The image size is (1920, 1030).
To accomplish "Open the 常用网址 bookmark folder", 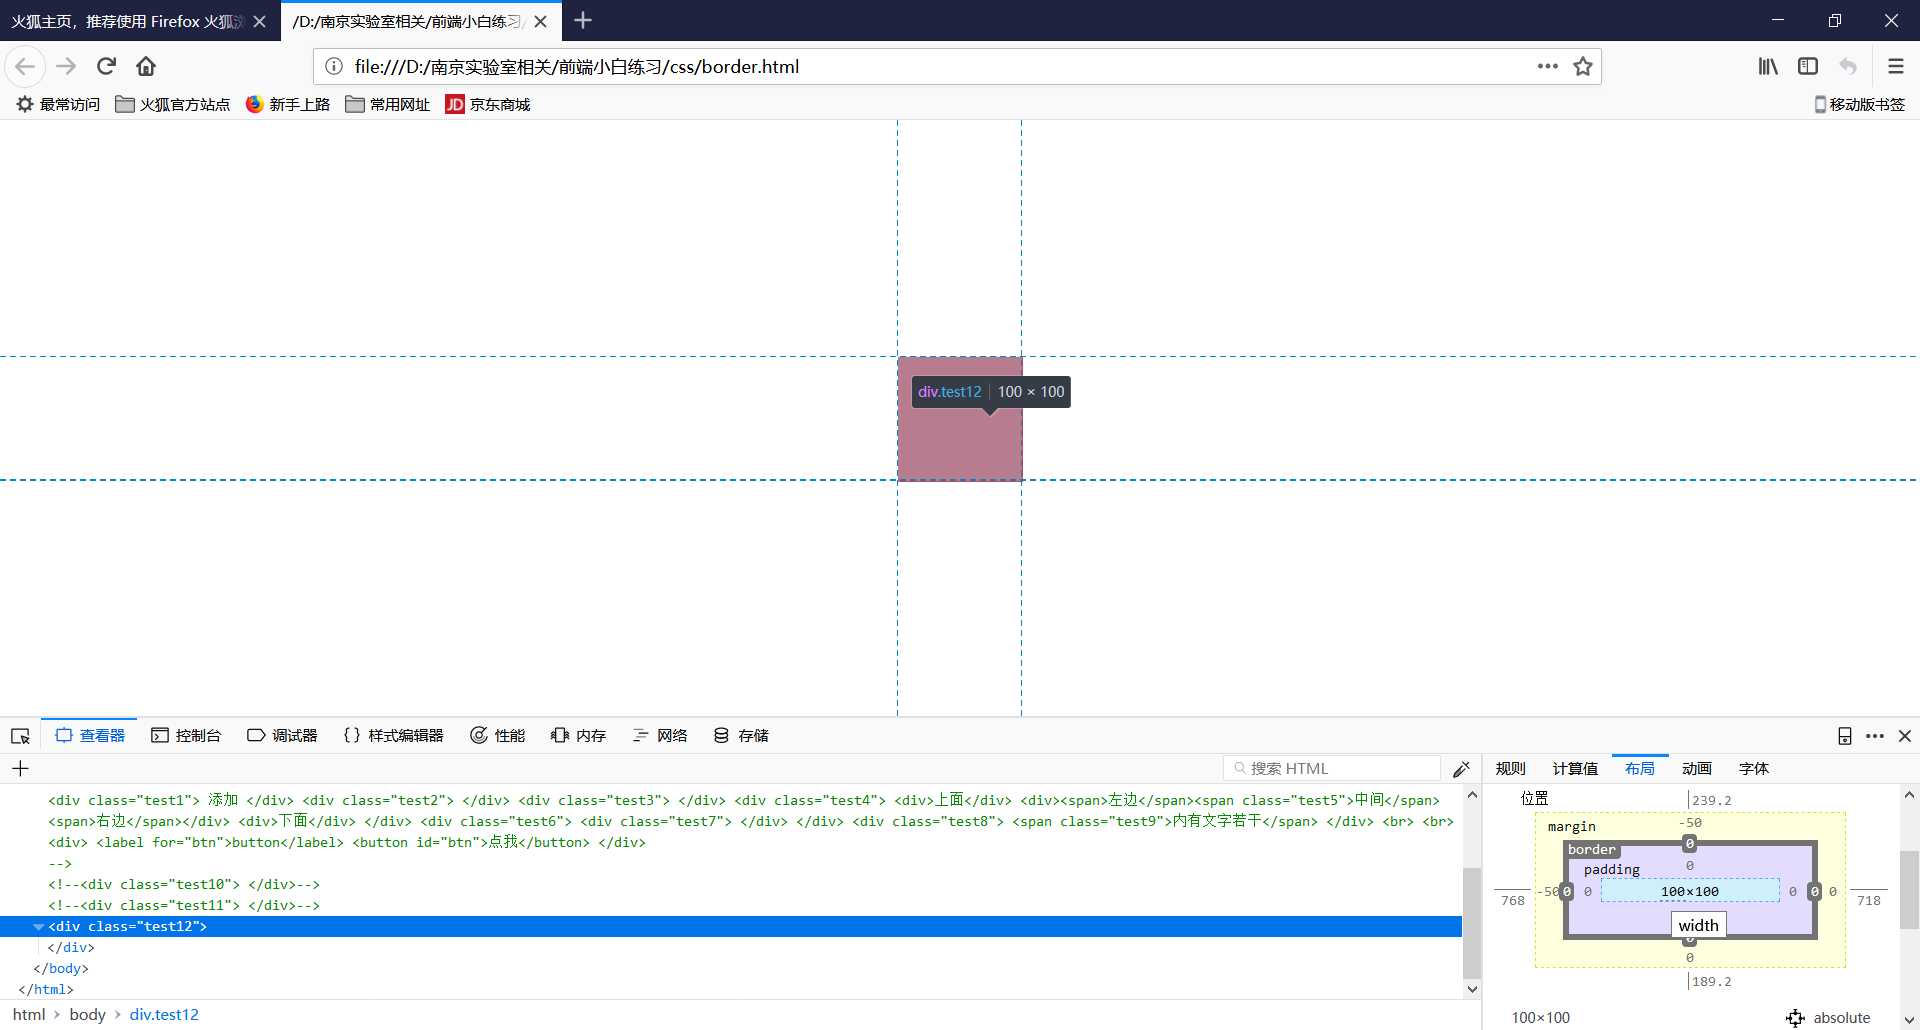I will coord(388,104).
